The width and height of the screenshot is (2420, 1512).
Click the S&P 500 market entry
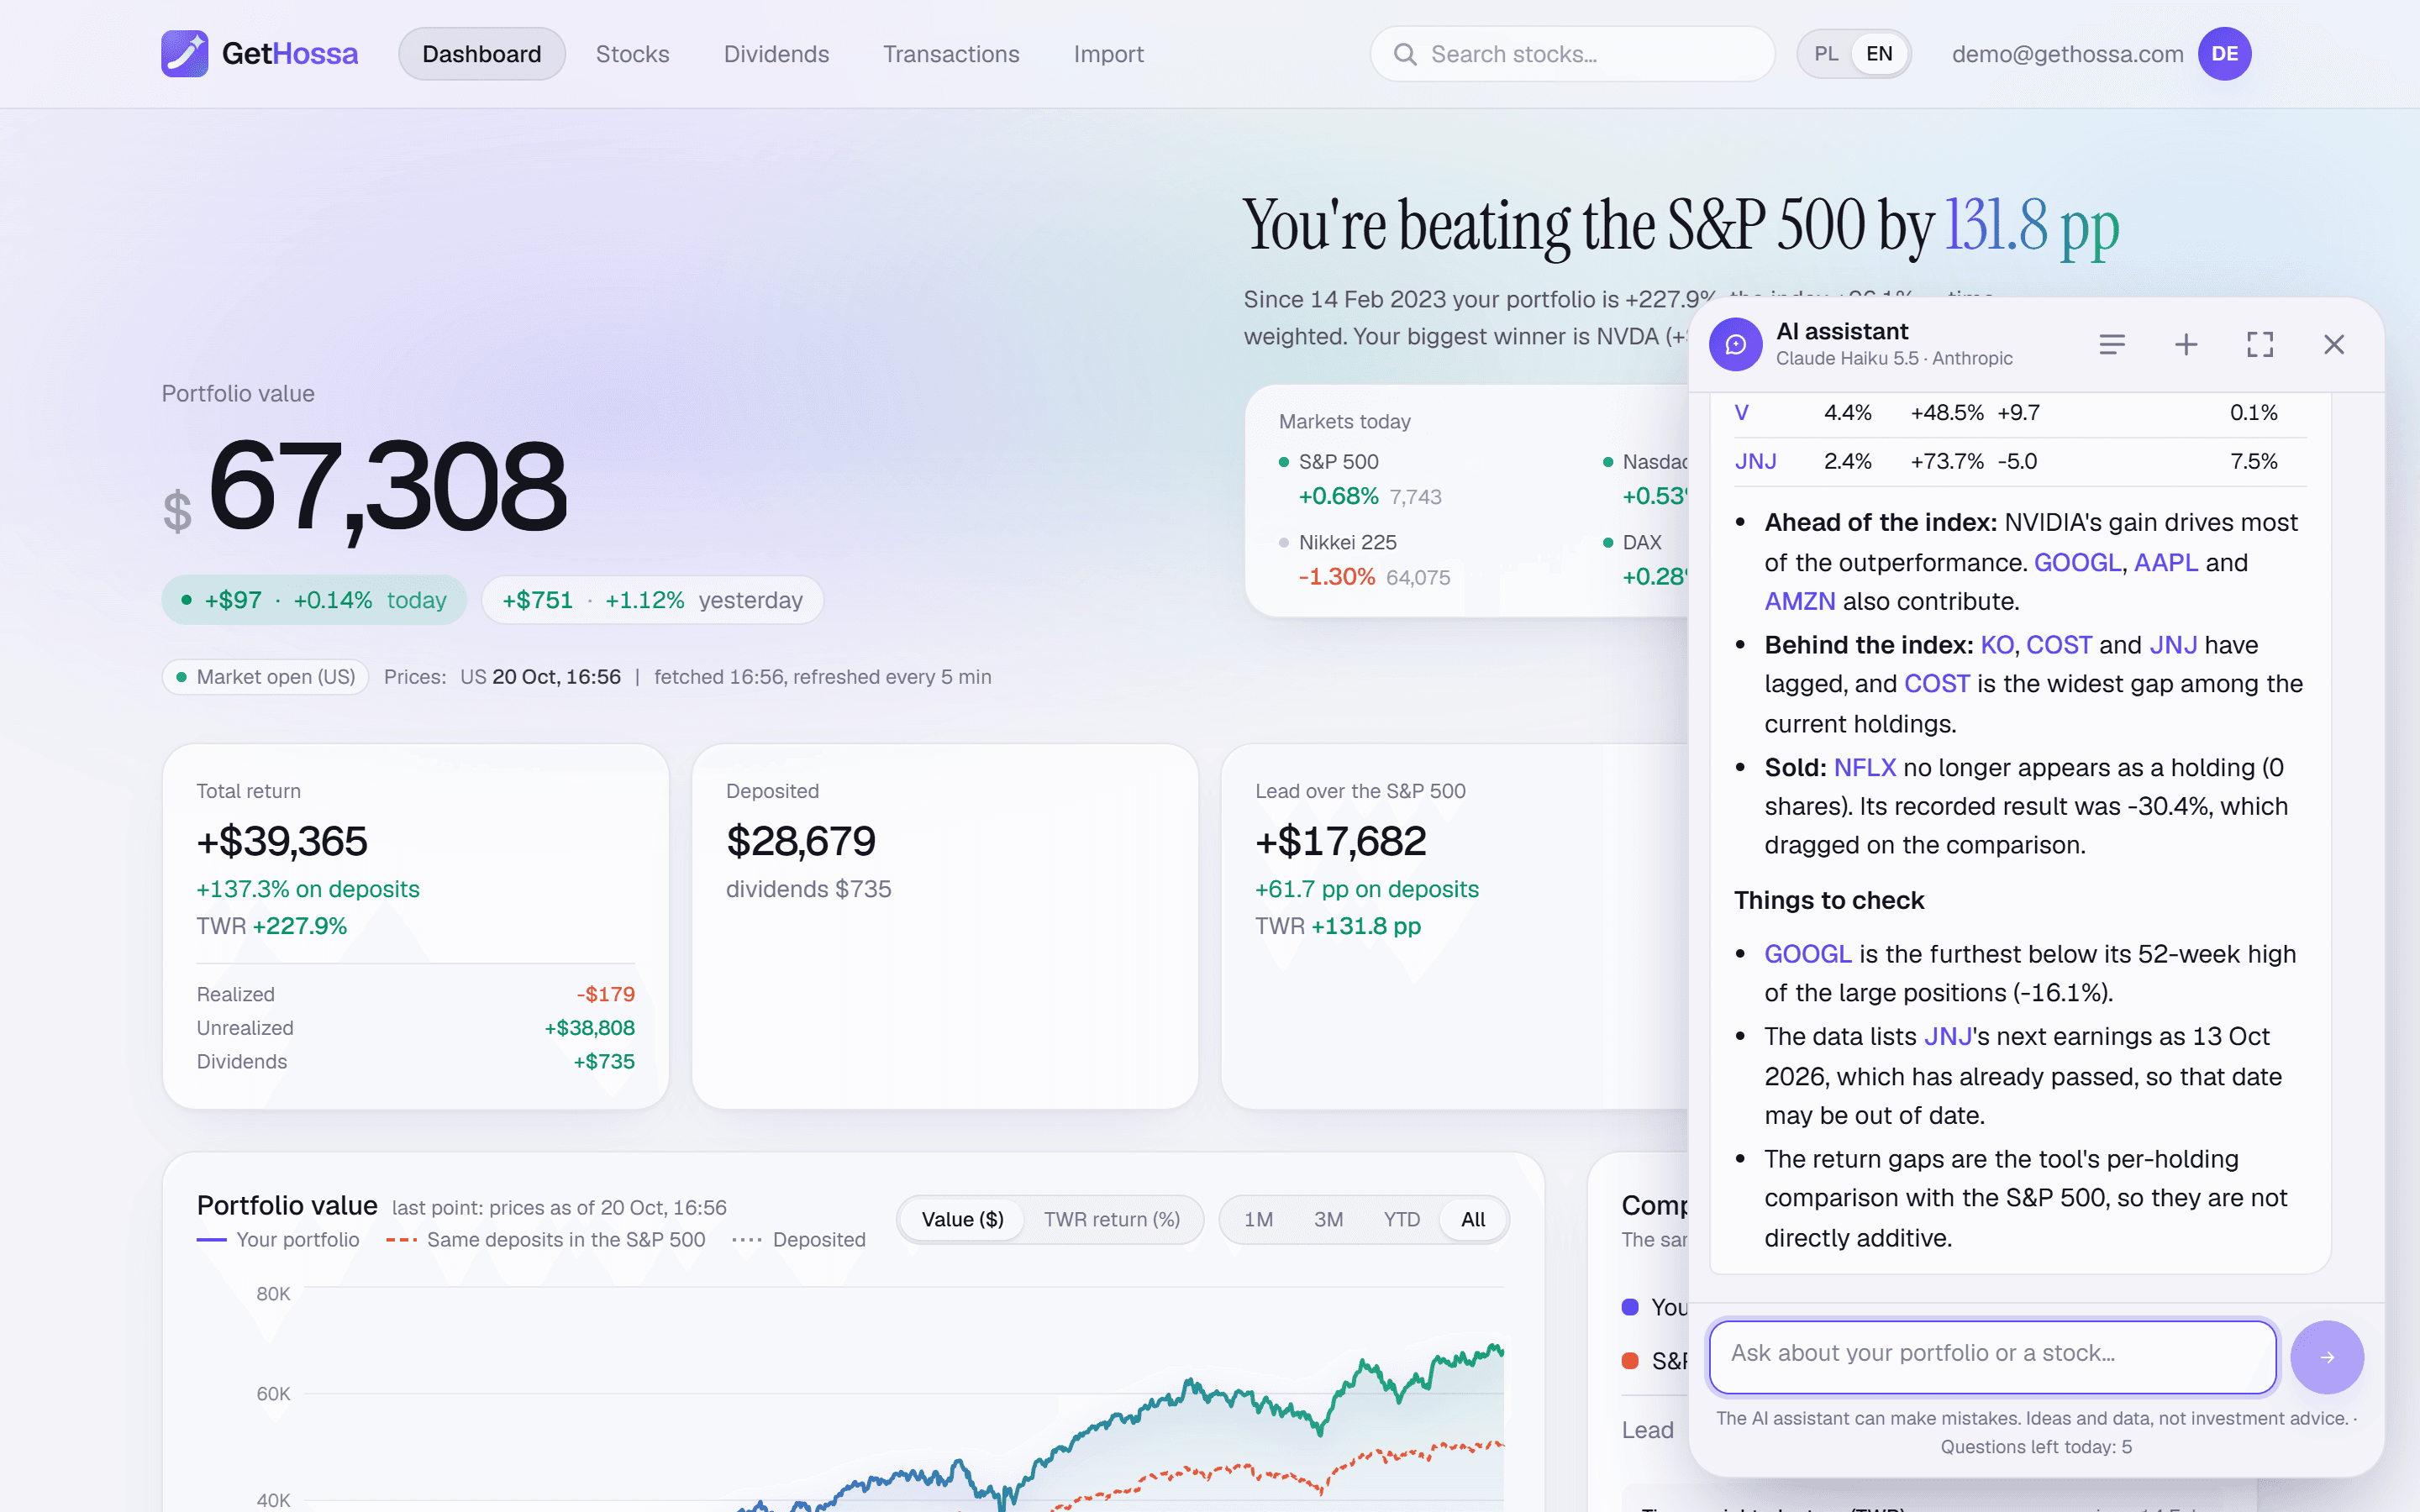(1360, 479)
